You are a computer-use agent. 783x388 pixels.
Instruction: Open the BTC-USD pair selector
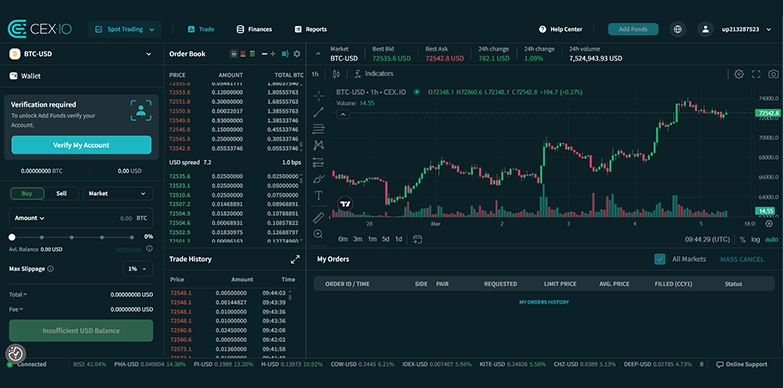coord(81,54)
